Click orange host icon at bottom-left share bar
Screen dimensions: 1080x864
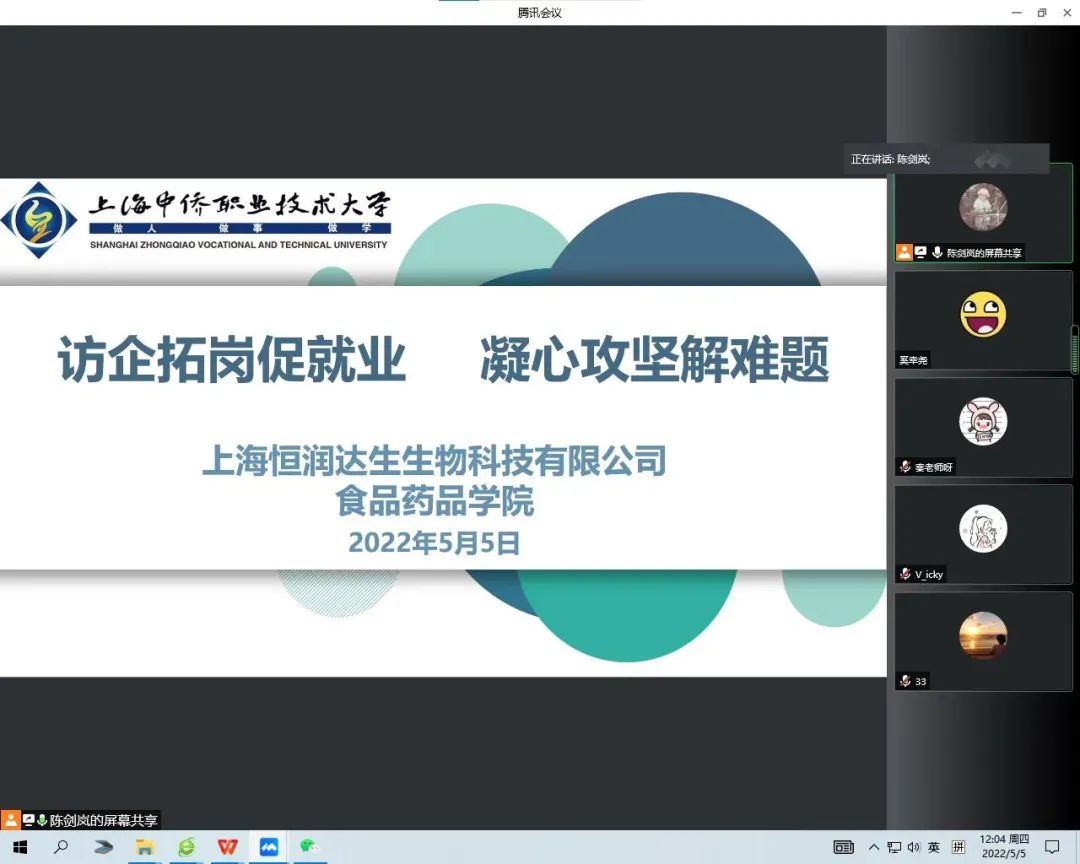pyautogui.click(x=10, y=820)
